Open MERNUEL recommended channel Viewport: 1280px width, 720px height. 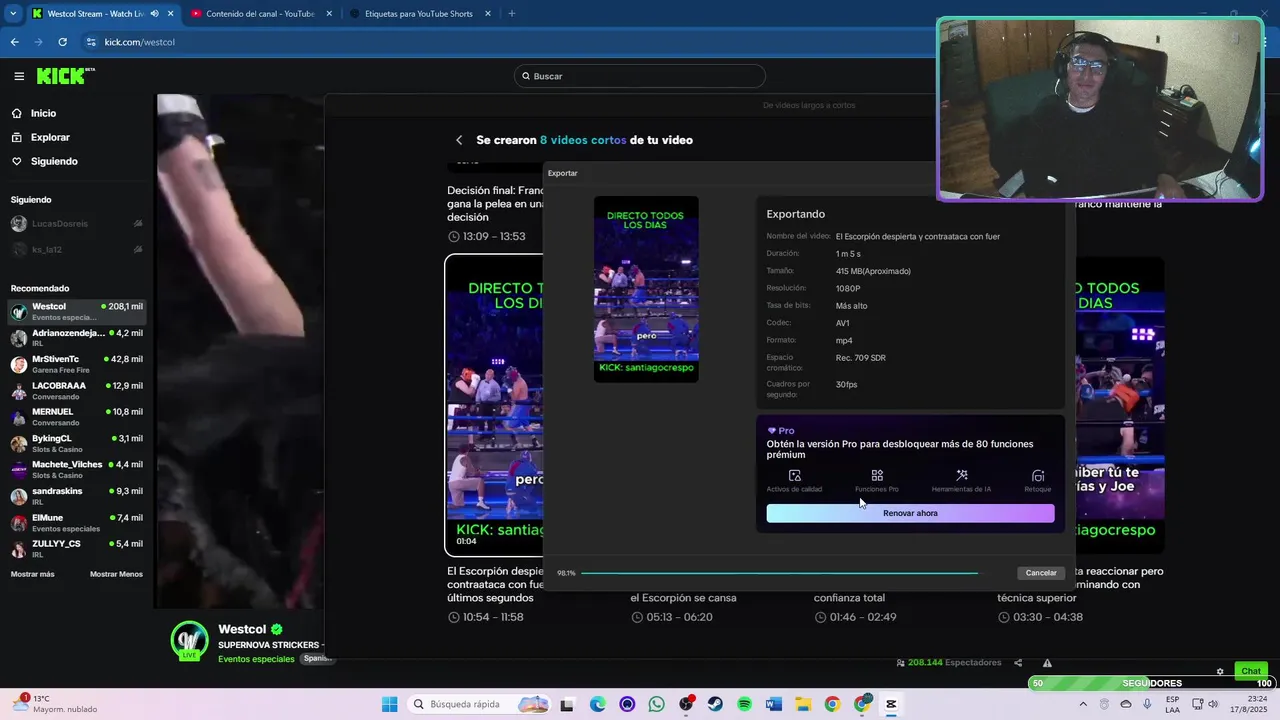(x=77, y=417)
